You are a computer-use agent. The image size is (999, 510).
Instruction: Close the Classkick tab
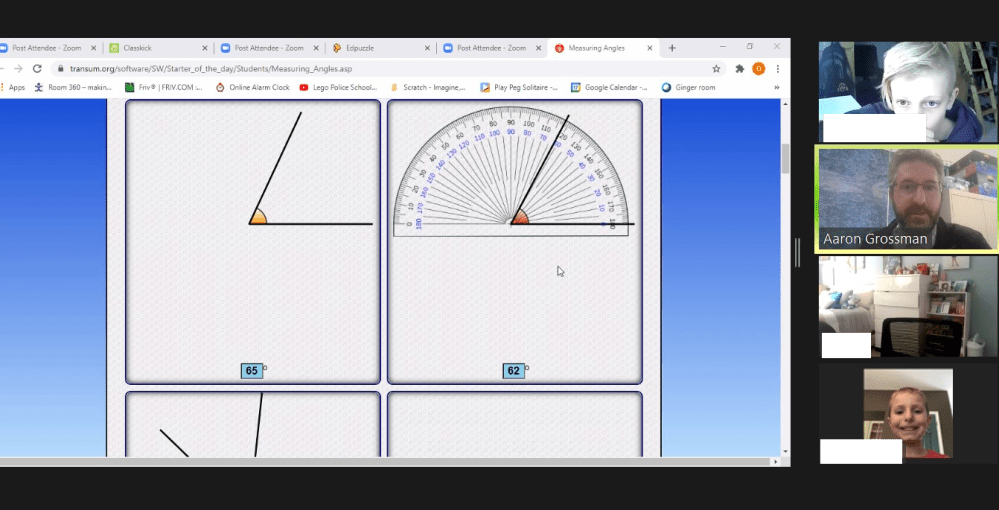[205, 48]
